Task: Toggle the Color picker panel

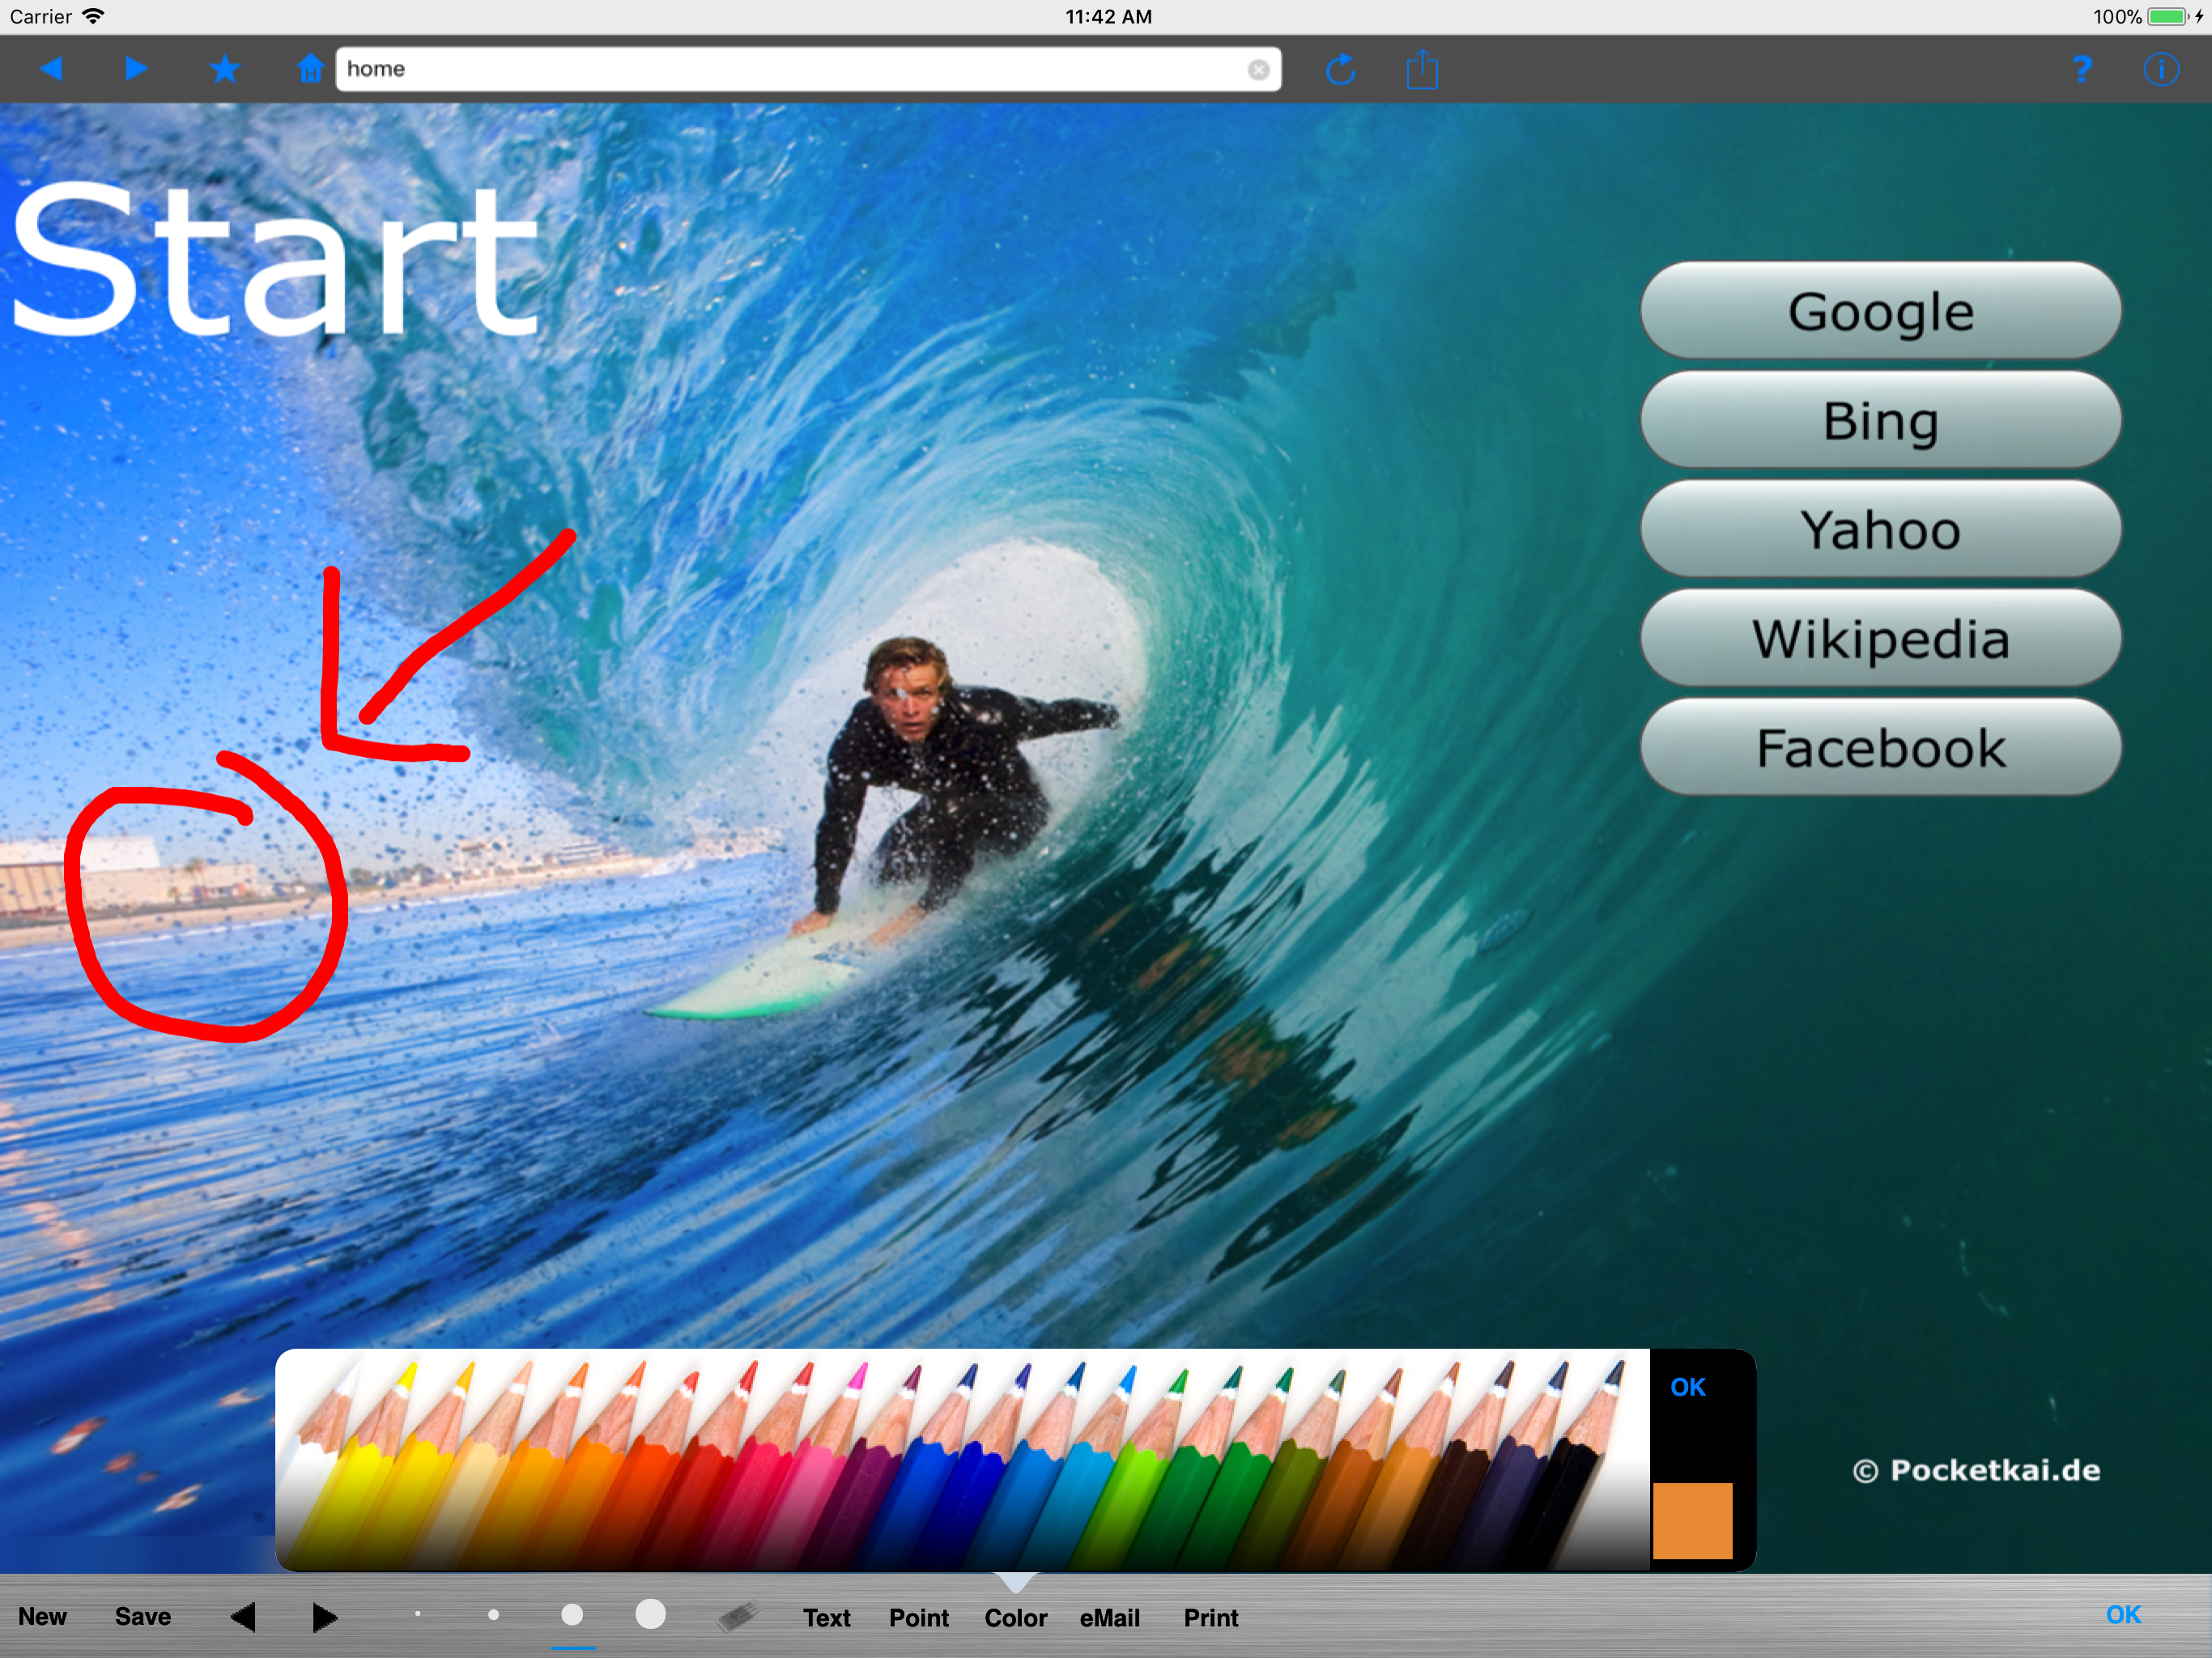Action: click(x=1016, y=1618)
